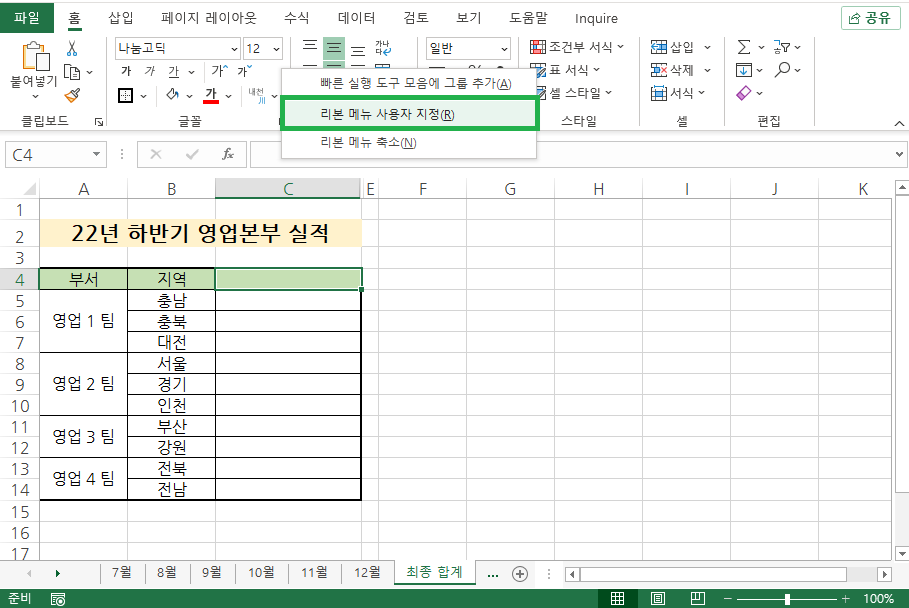909x608 pixels.
Task: Click the borders grid icon
Action: pyautogui.click(x=125, y=95)
